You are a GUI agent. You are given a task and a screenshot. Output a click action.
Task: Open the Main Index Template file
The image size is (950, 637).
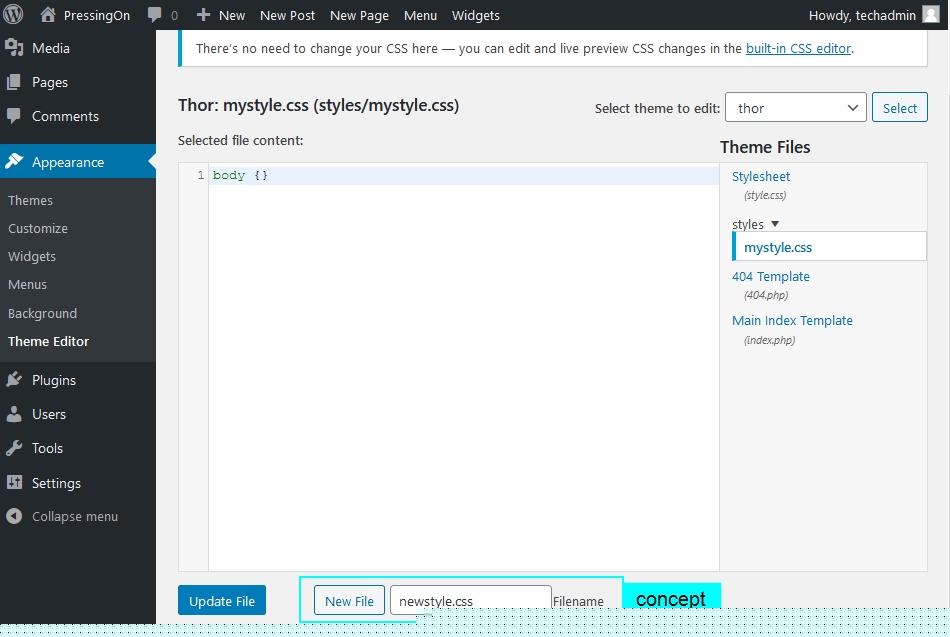[x=792, y=320]
